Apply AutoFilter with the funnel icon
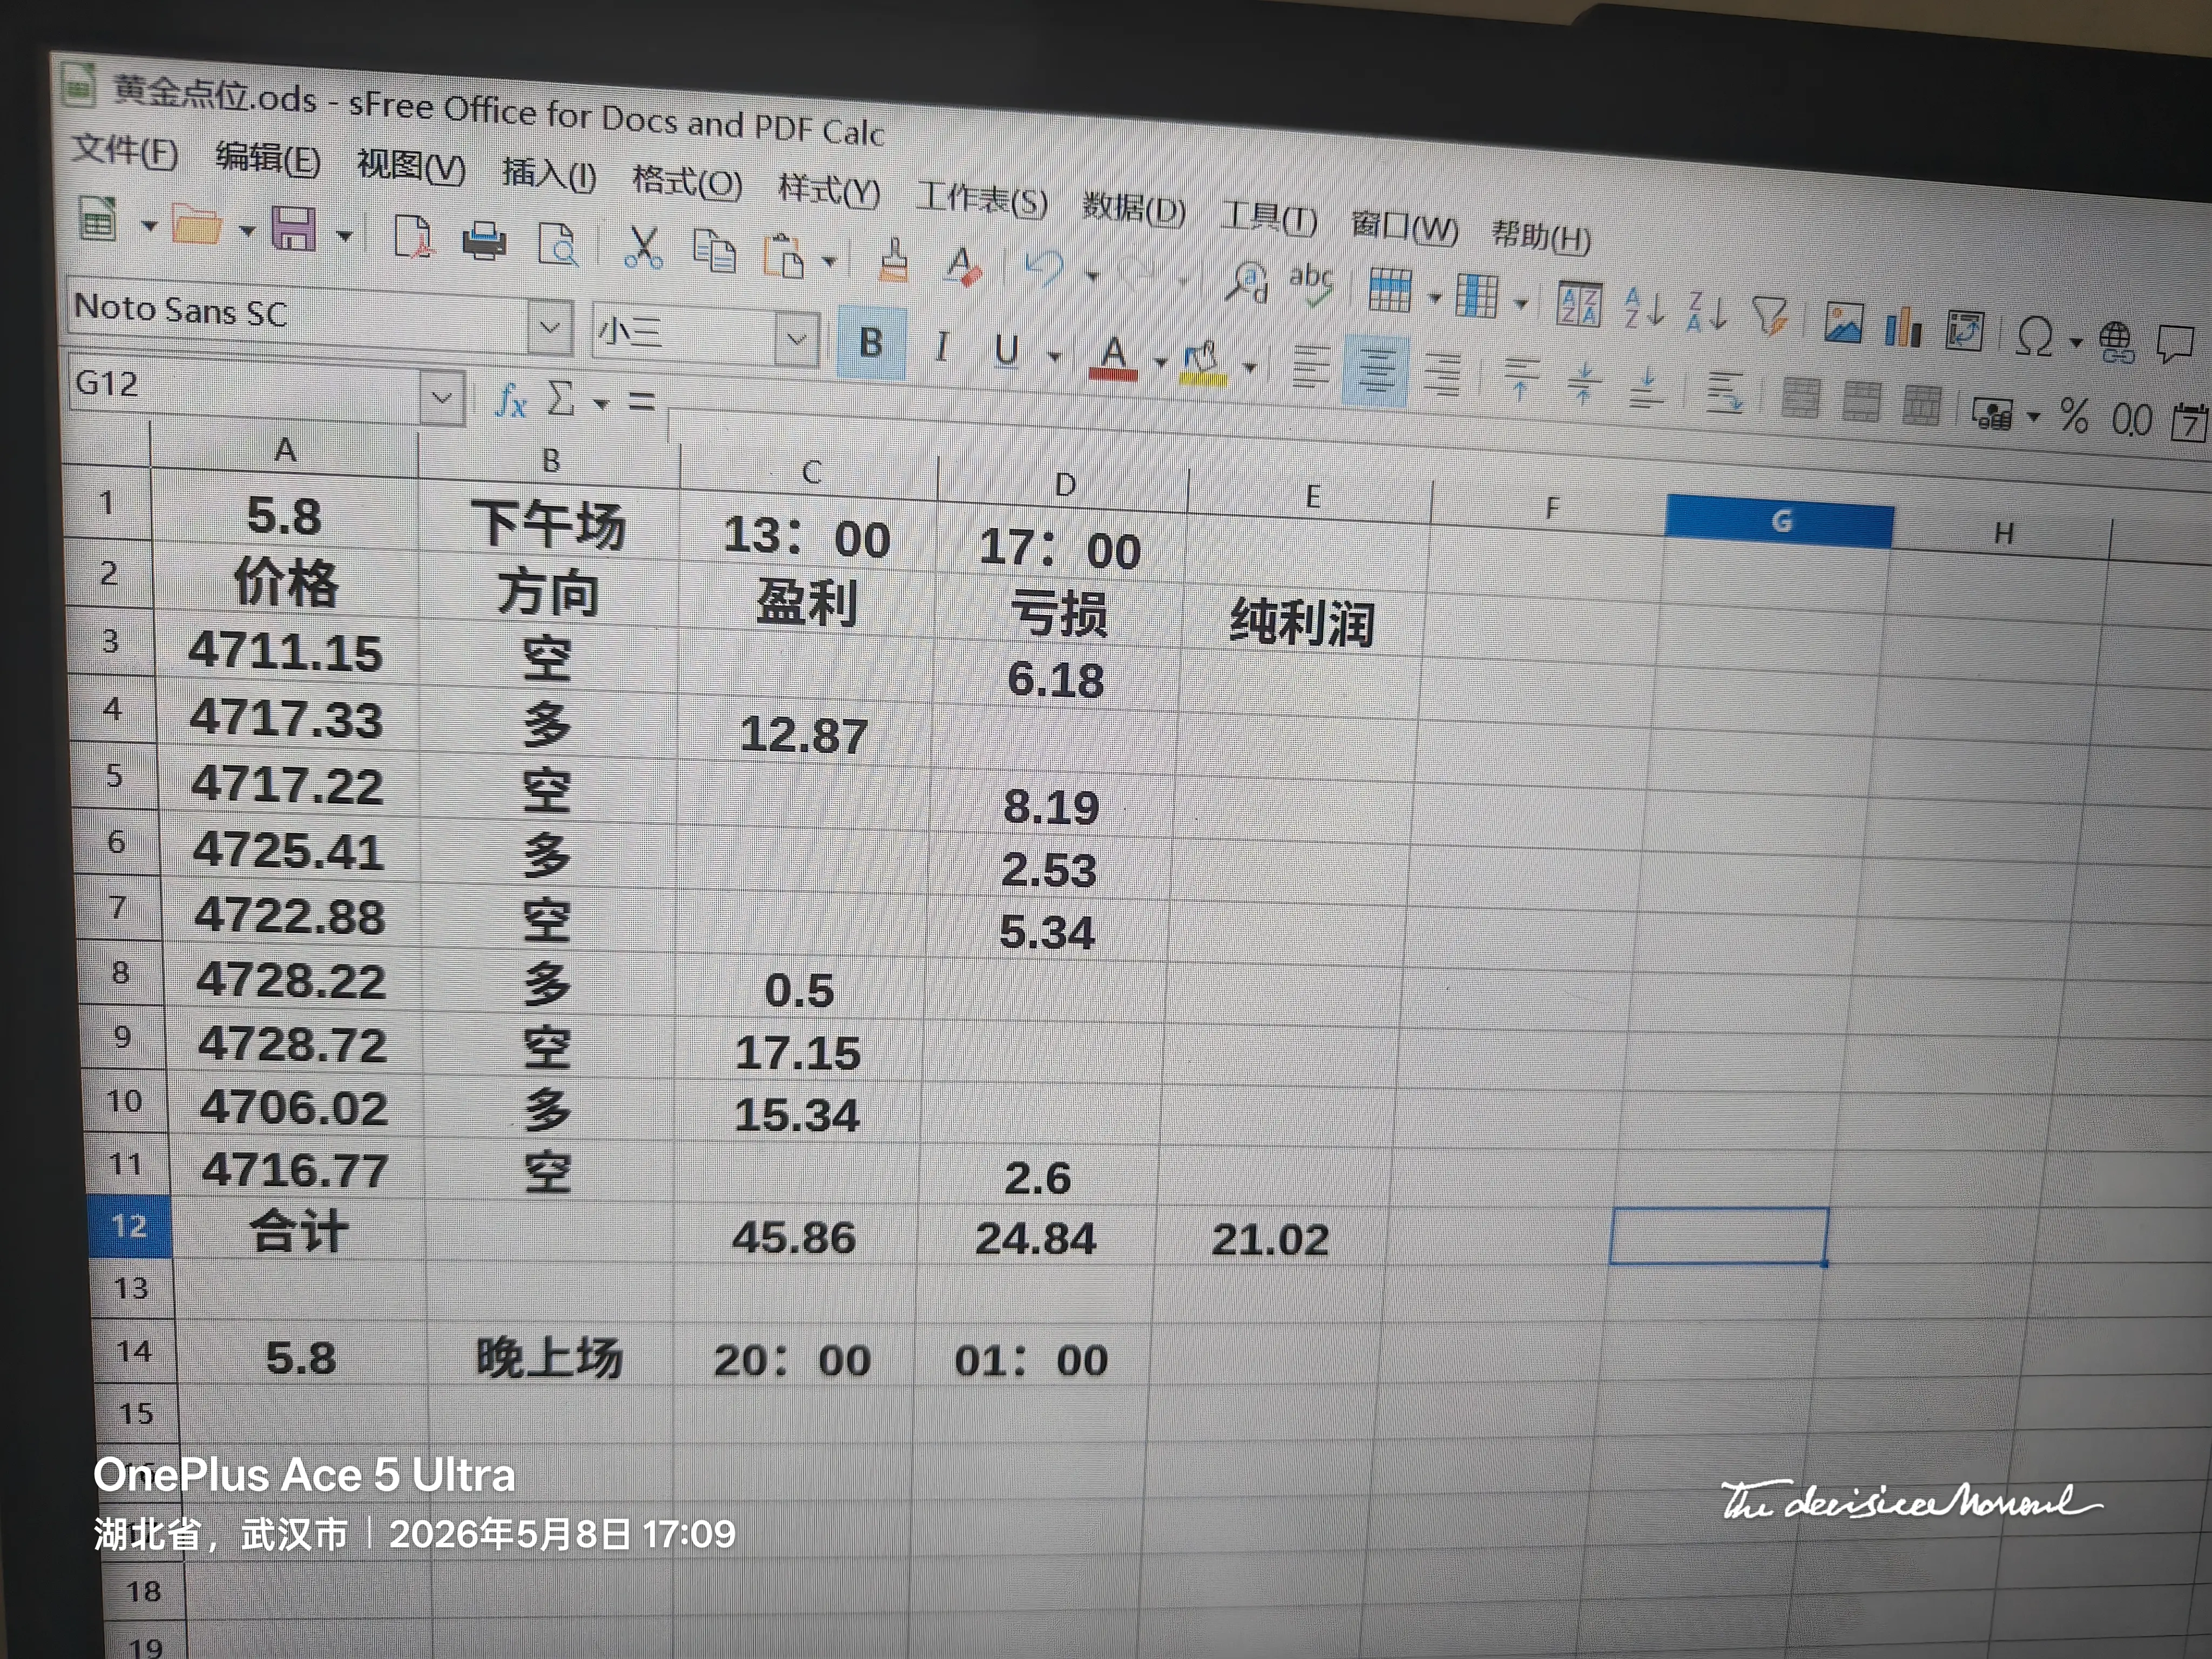The height and width of the screenshot is (1659, 2212). (1770, 316)
